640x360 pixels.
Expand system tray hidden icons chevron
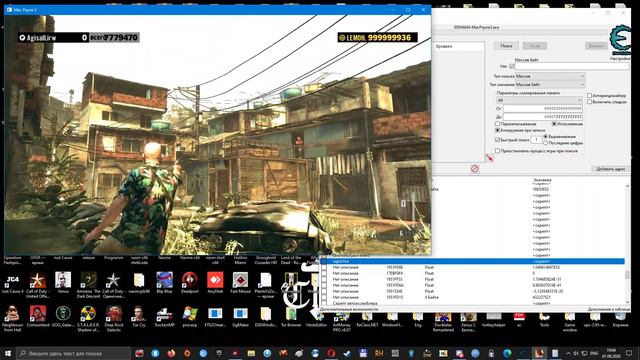(x=568, y=353)
